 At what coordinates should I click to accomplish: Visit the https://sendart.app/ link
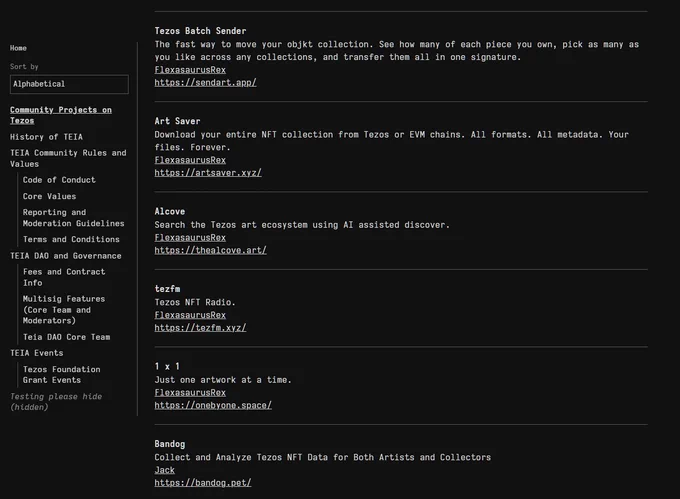tap(205, 82)
